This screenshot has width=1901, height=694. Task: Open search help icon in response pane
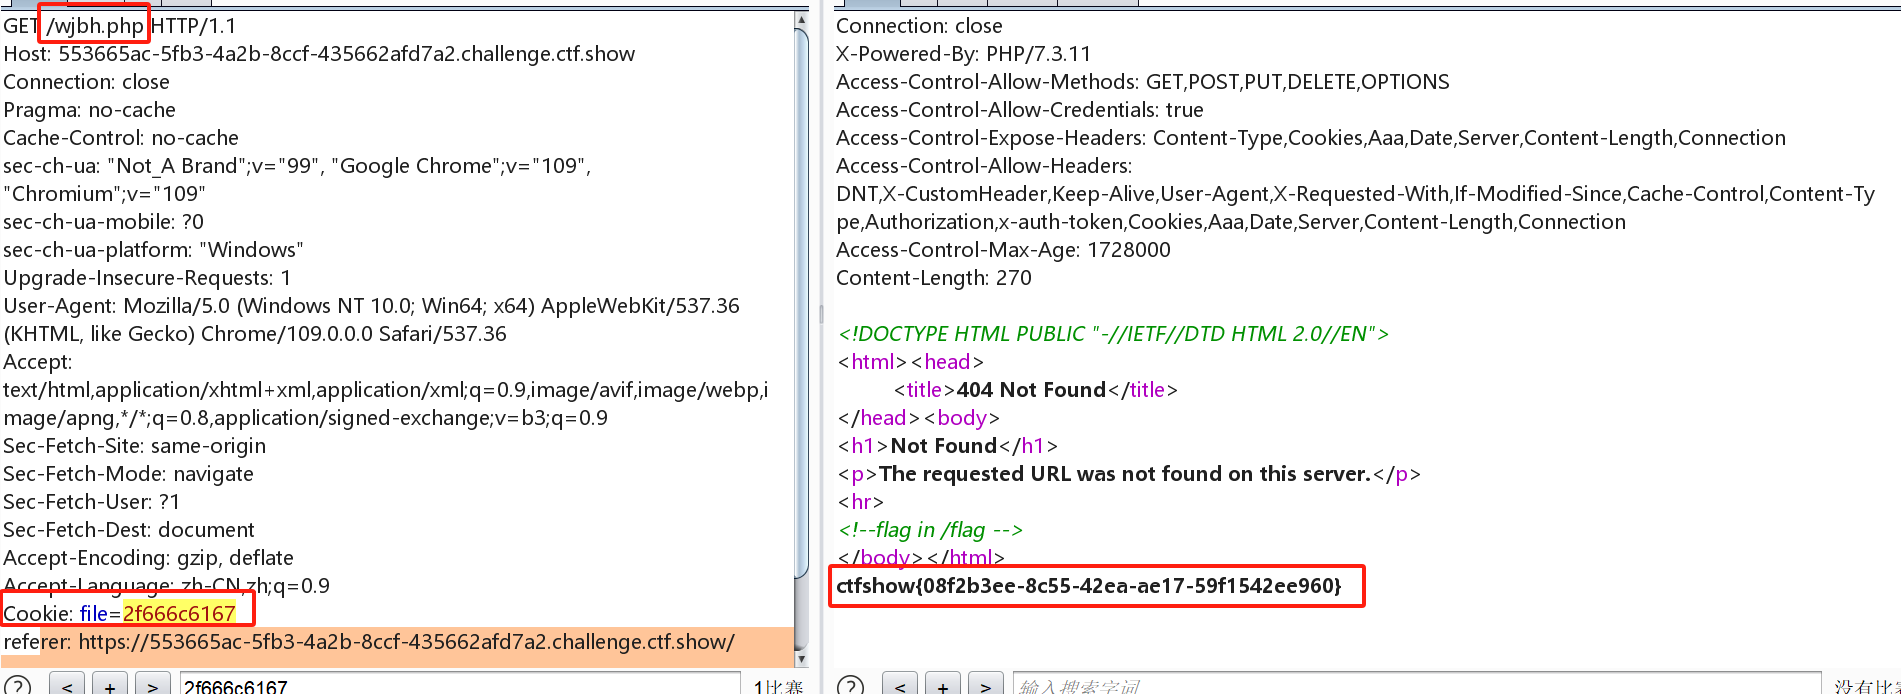pos(850,686)
